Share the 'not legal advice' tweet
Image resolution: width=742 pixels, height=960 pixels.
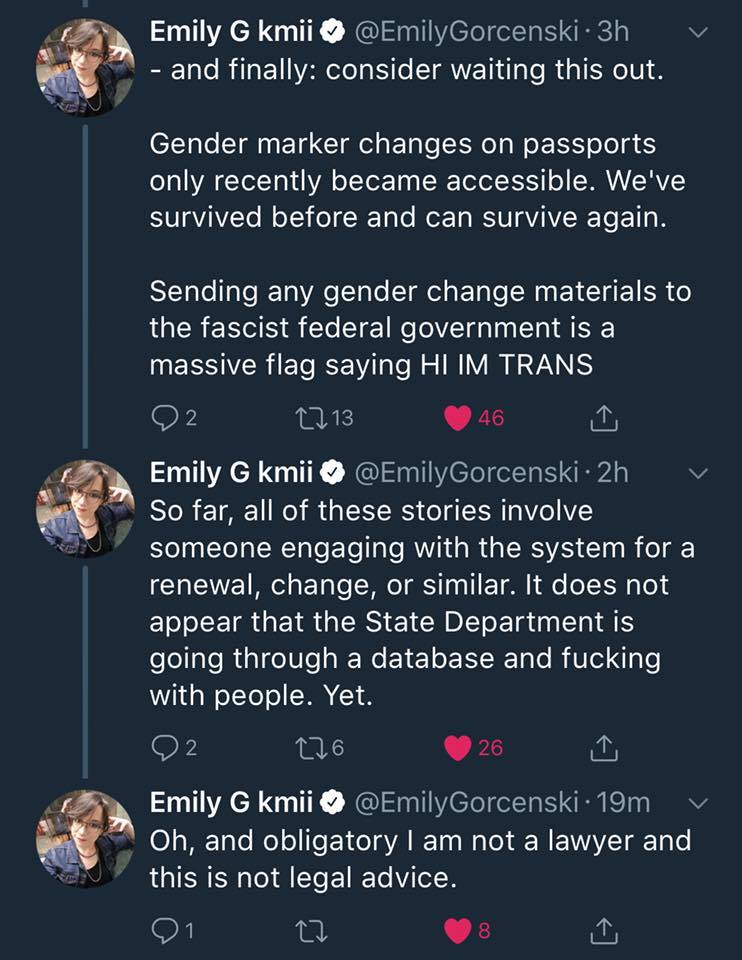[x=605, y=931]
